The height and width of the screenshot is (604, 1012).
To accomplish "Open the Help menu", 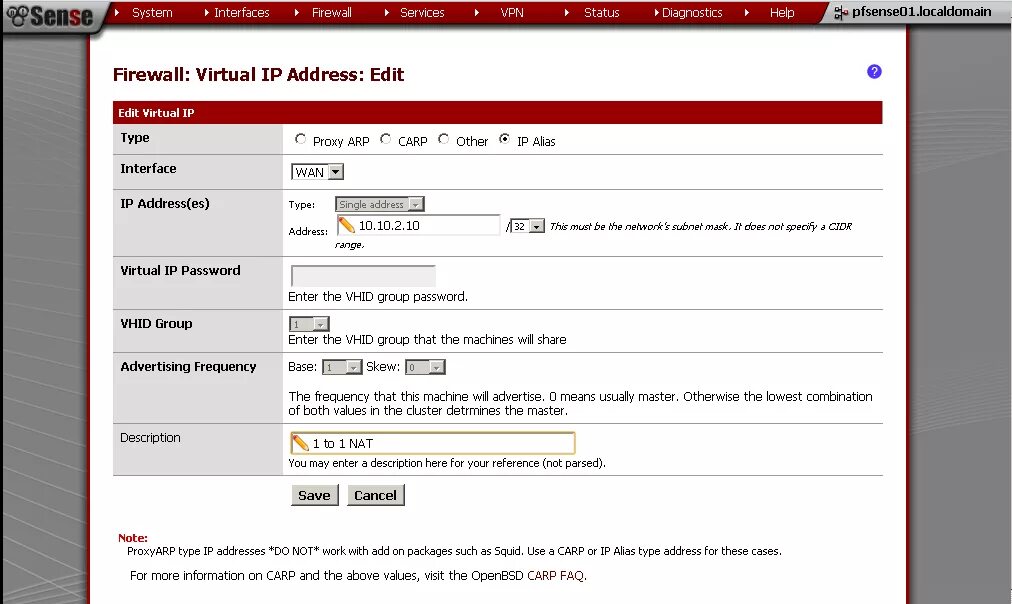I will [x=782, y=12].
